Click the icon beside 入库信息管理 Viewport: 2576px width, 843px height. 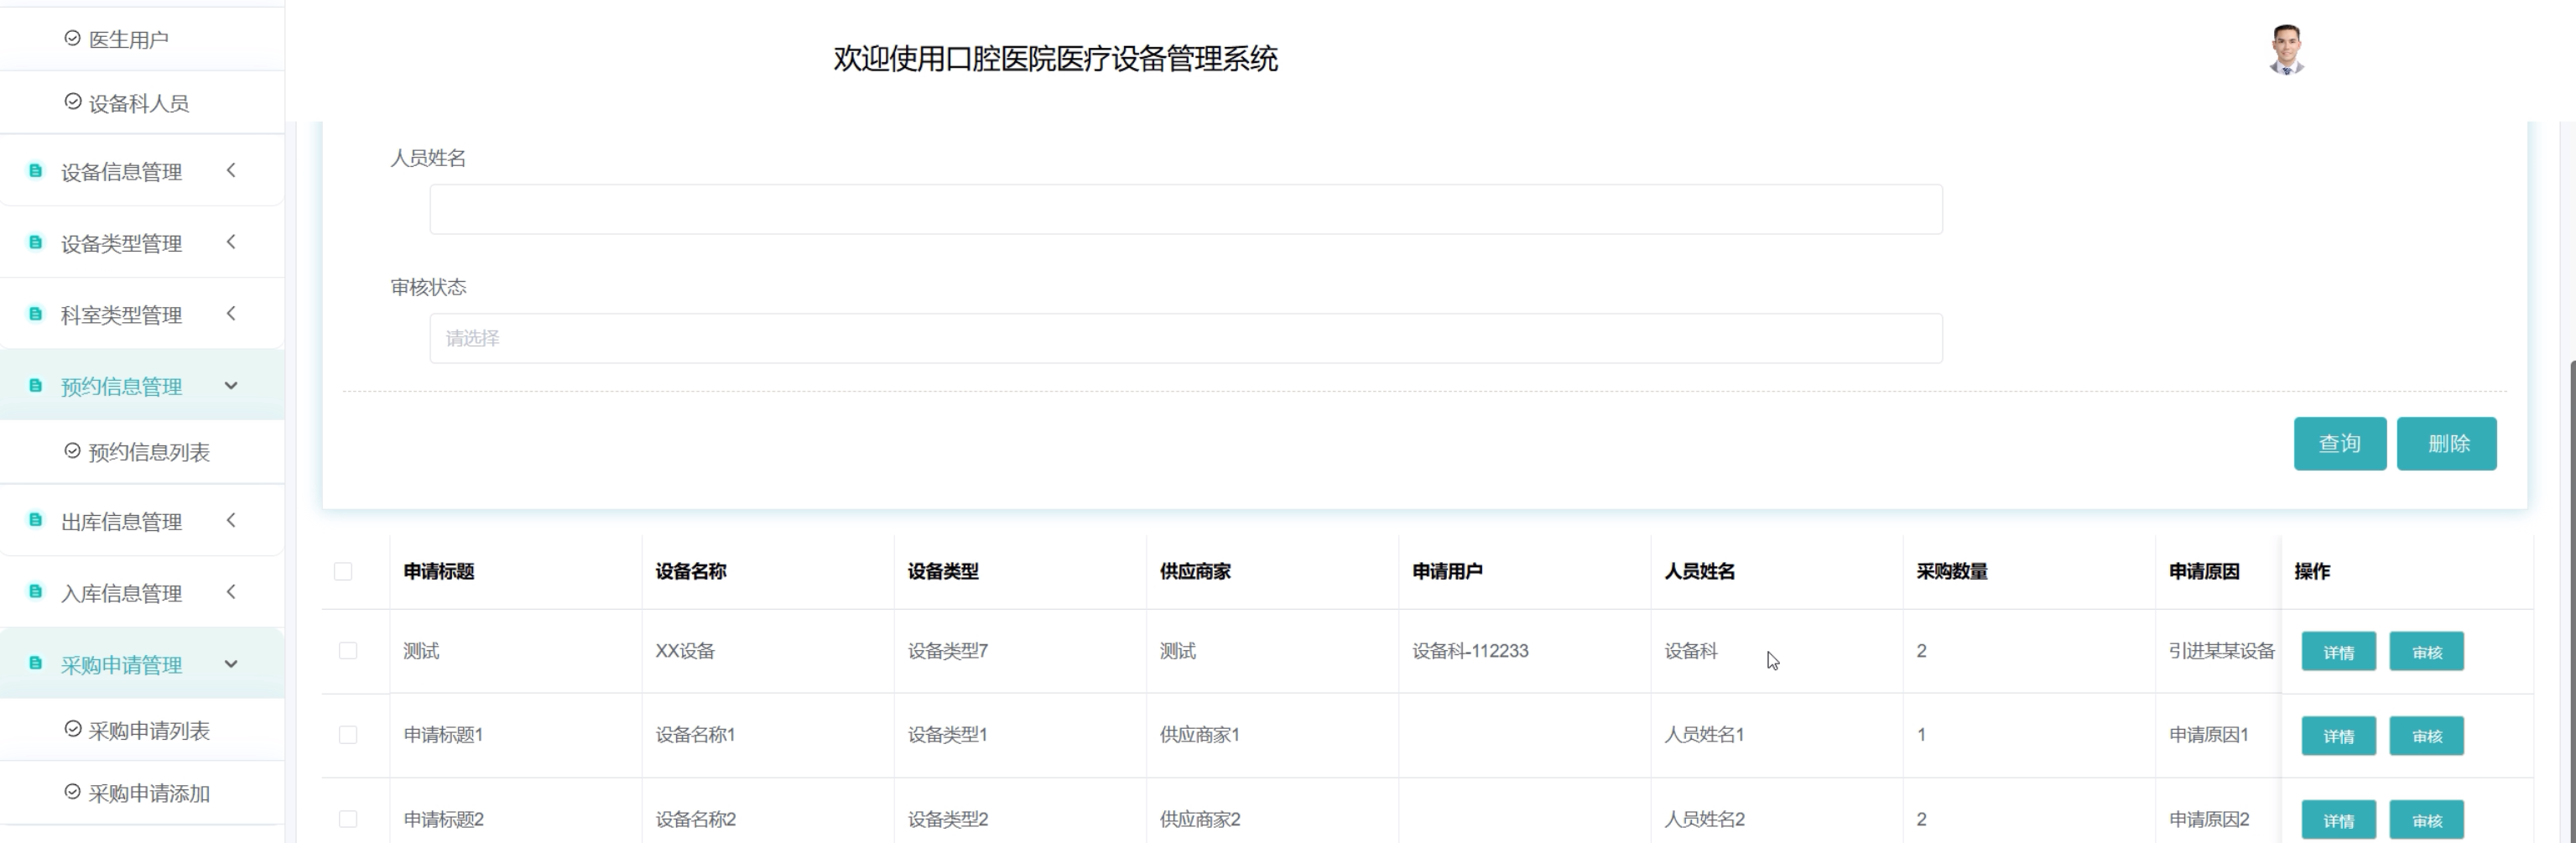tap(36, 592)
